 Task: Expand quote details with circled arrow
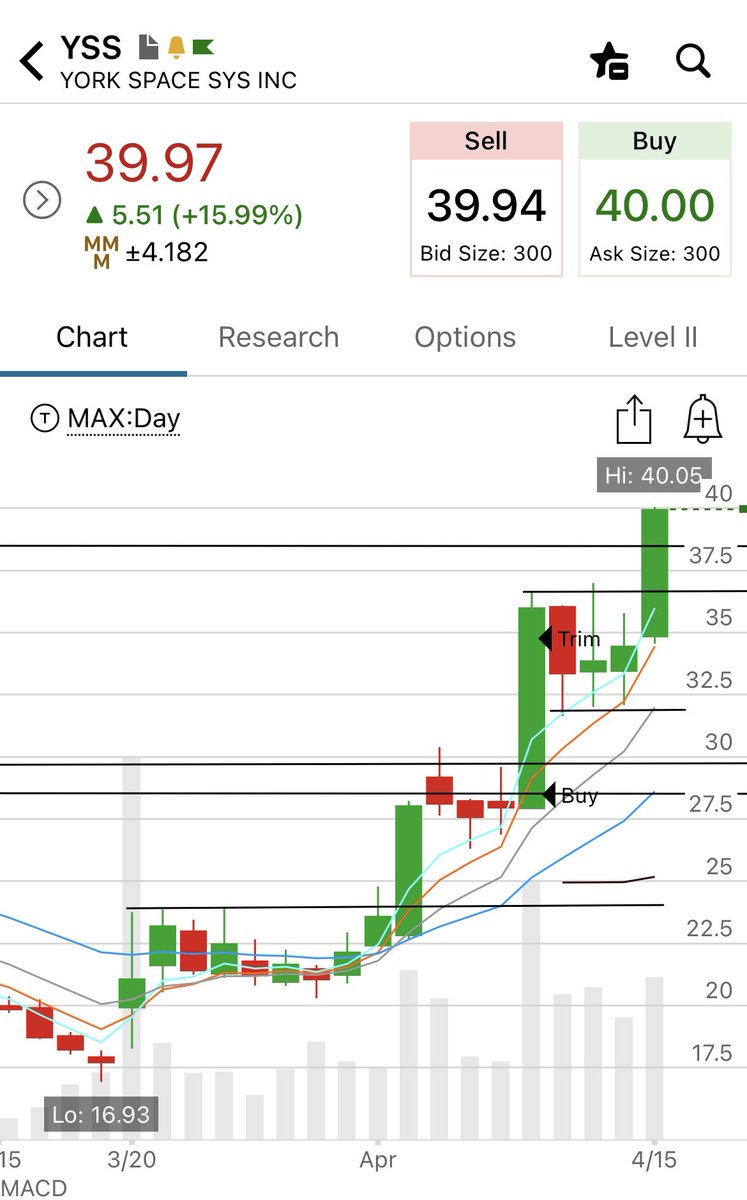pos(42,201)
